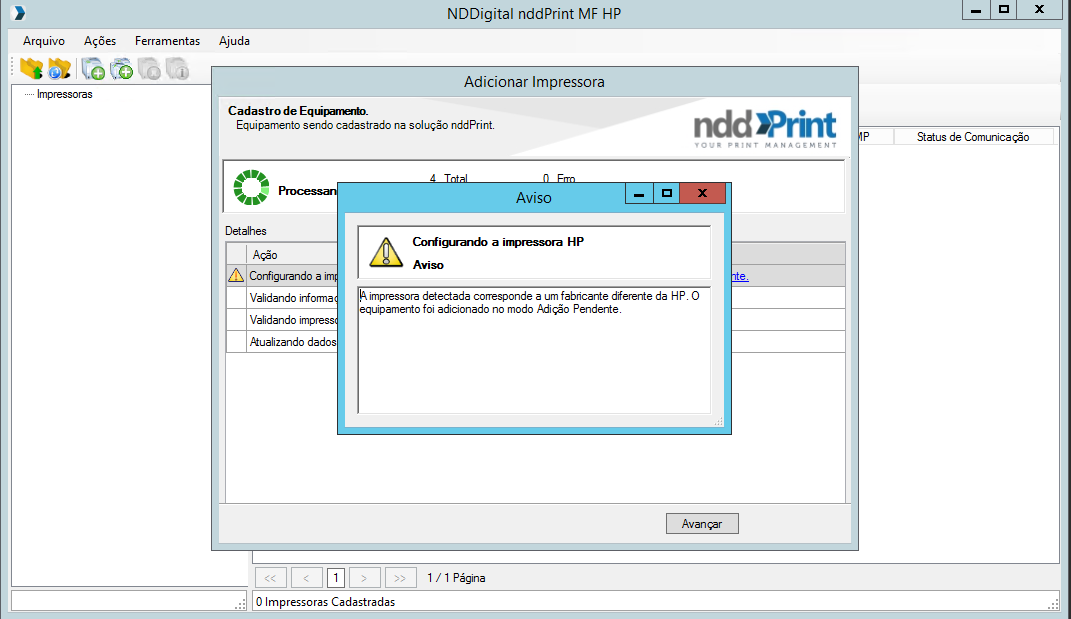Click the Status de Comunicação column header
This screenshot has height=619, width=1071.
click(x=972, y=137)
